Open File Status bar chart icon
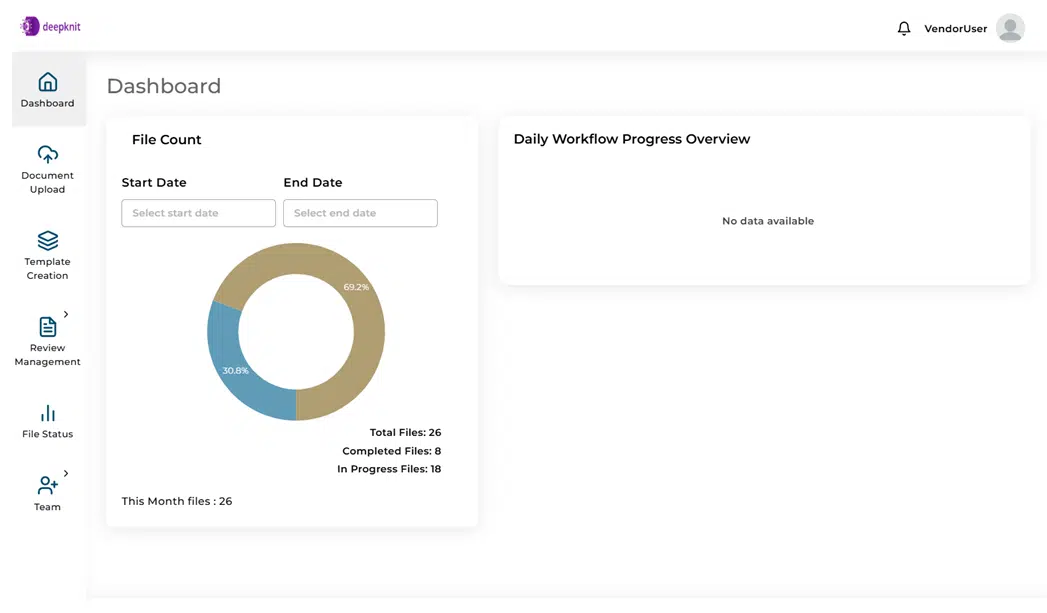Viewport: 1047px width, 613px height. (47, 413)
